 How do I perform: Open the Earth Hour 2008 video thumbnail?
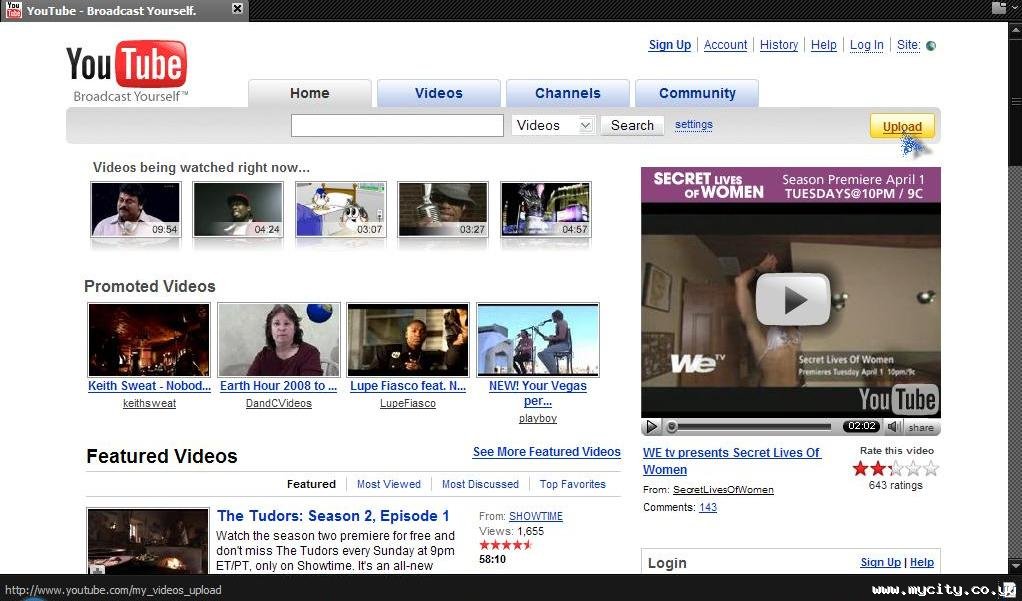click(x=279, y=340)
